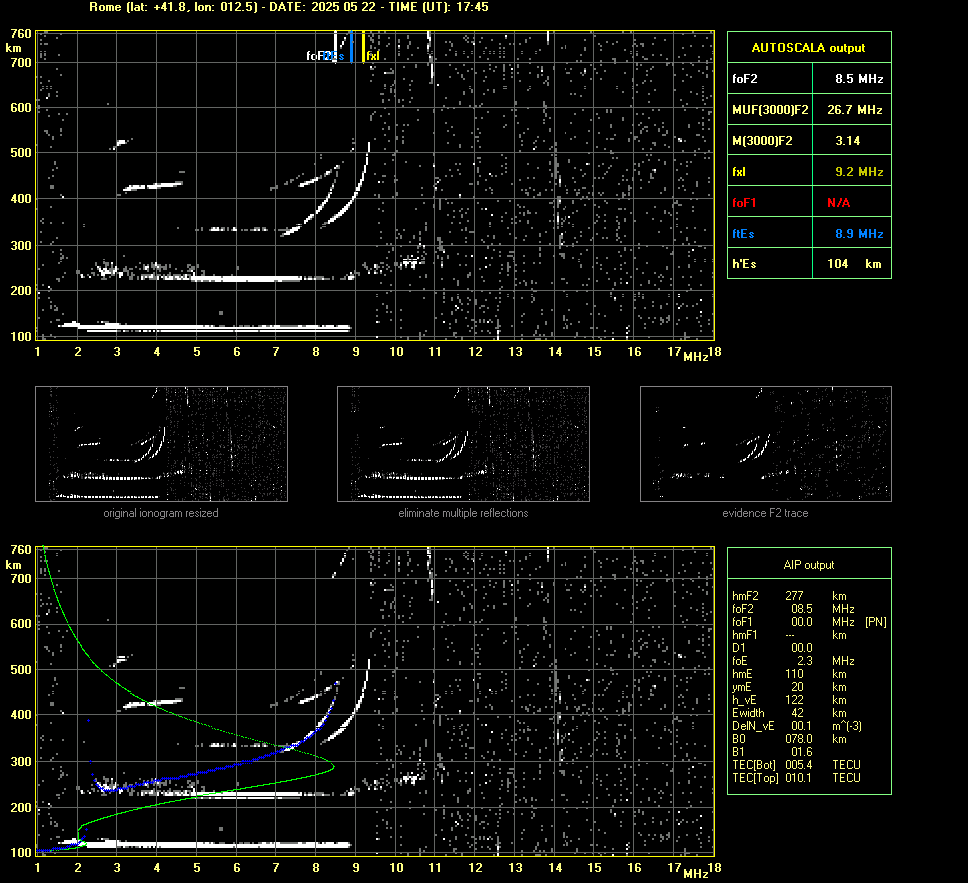Click the 300 km axis label of bottom ionogram
This screenshot has width=968, height=883.
pyautogui.click(x=21, y=761)
